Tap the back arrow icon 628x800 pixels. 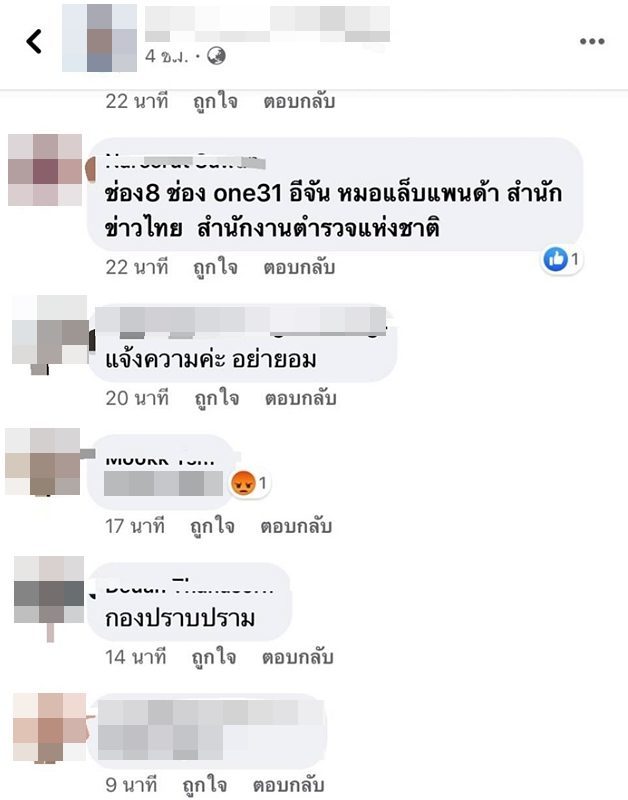tap(34, 41)
